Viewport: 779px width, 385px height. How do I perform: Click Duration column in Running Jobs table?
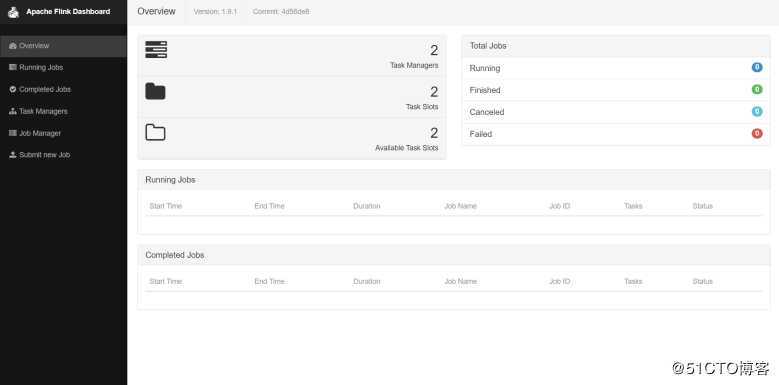367,206
